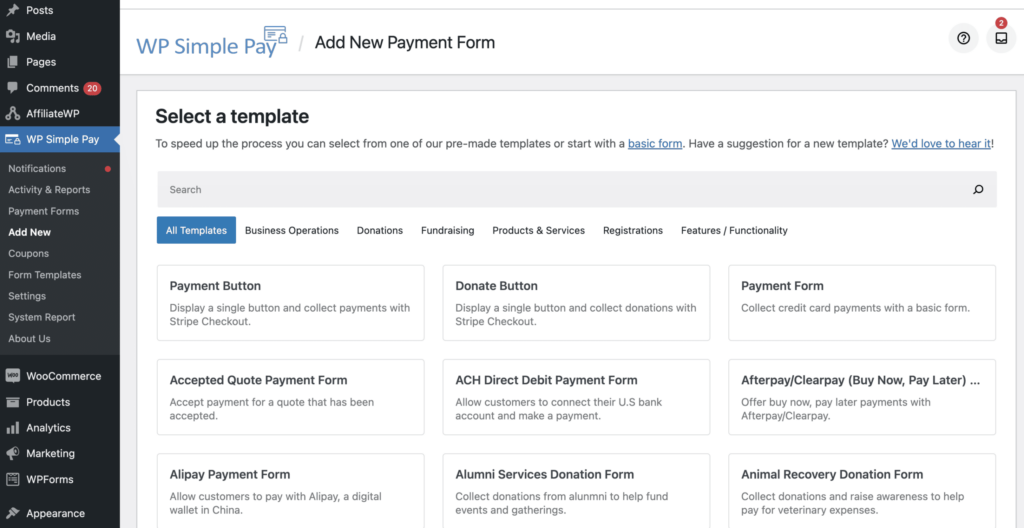Go to Payment Forms submenu

44,211
